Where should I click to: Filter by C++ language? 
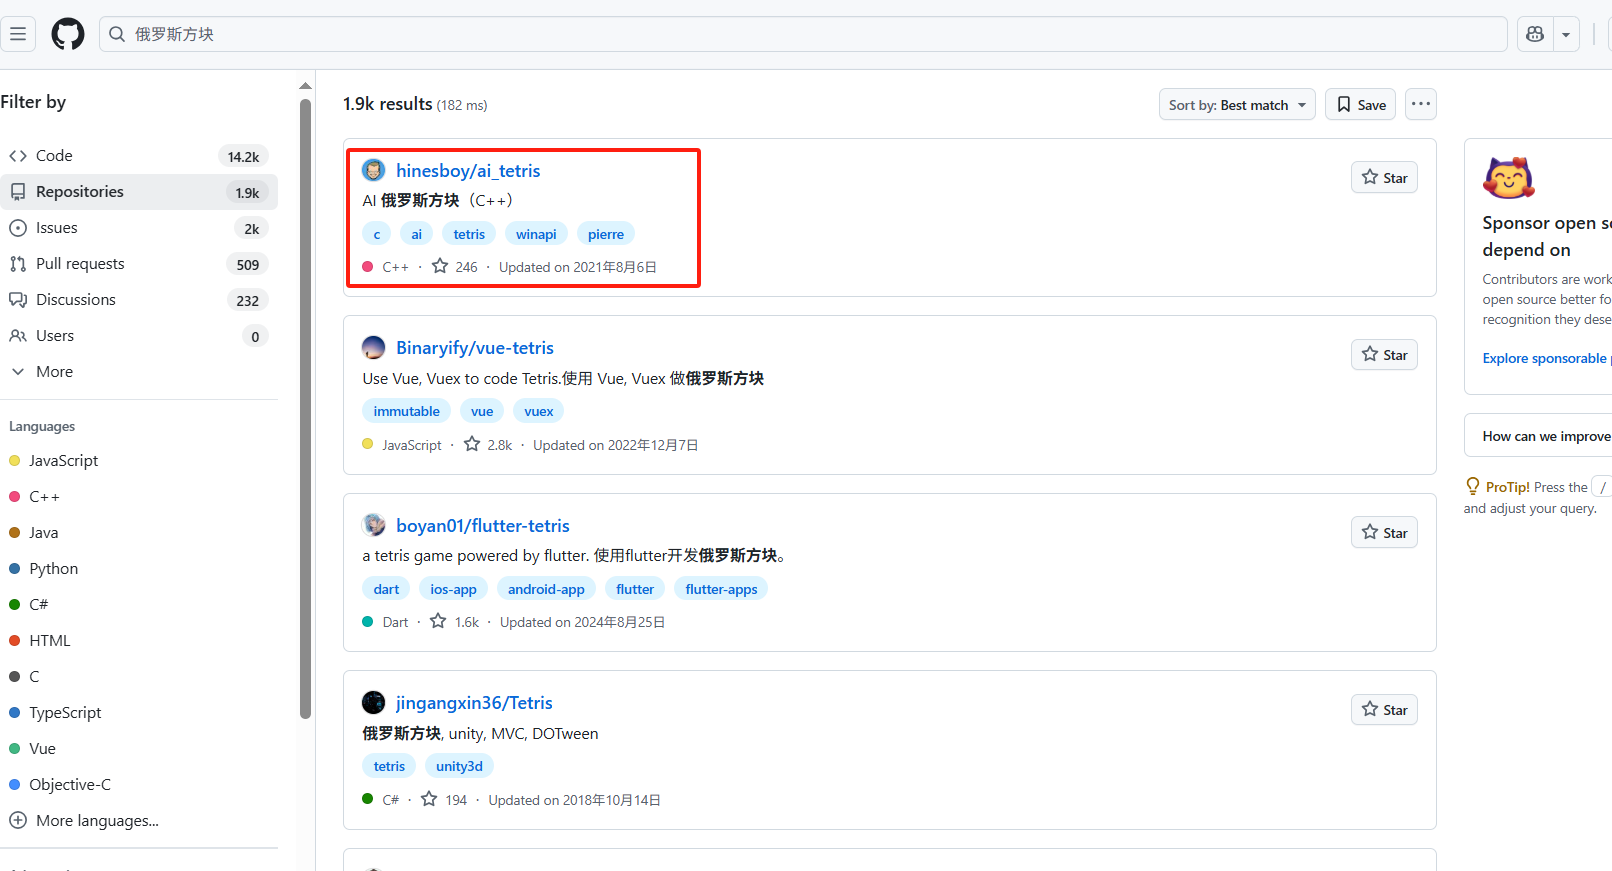35,497
